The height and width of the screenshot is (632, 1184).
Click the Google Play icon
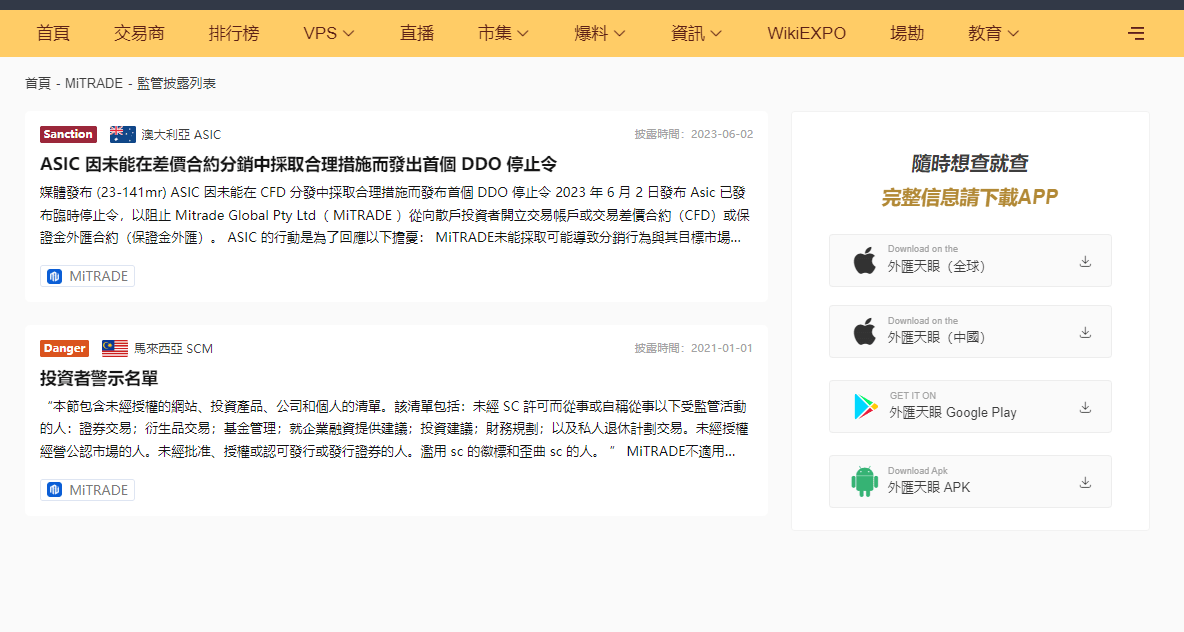865,406
